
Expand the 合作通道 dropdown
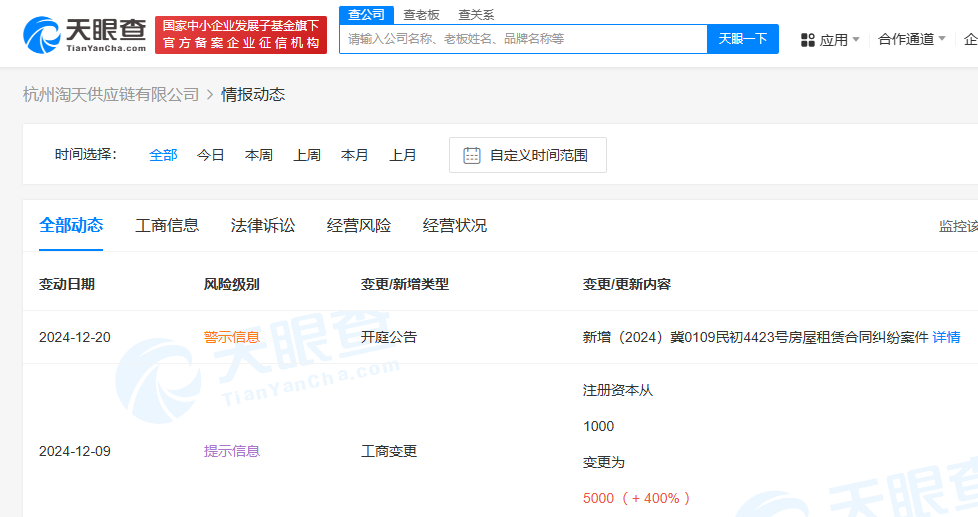(x=911, y=39)
